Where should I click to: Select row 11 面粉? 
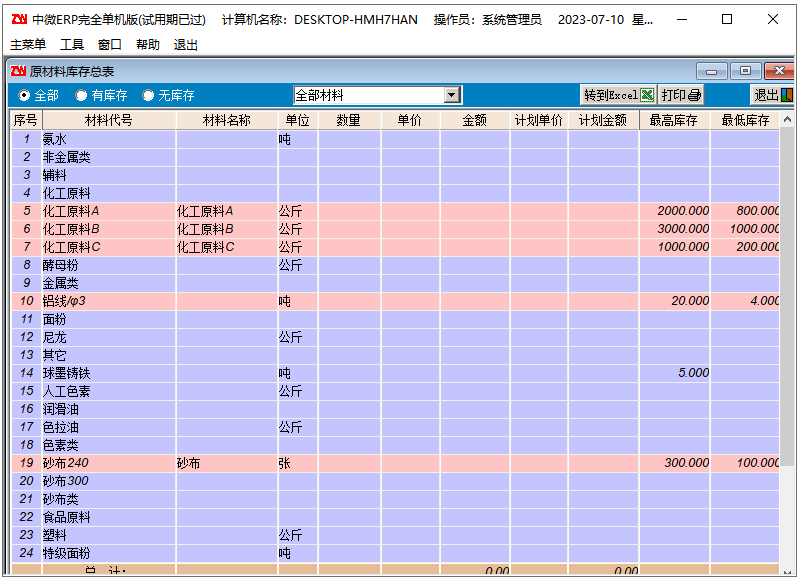click(x=395, y=319)
